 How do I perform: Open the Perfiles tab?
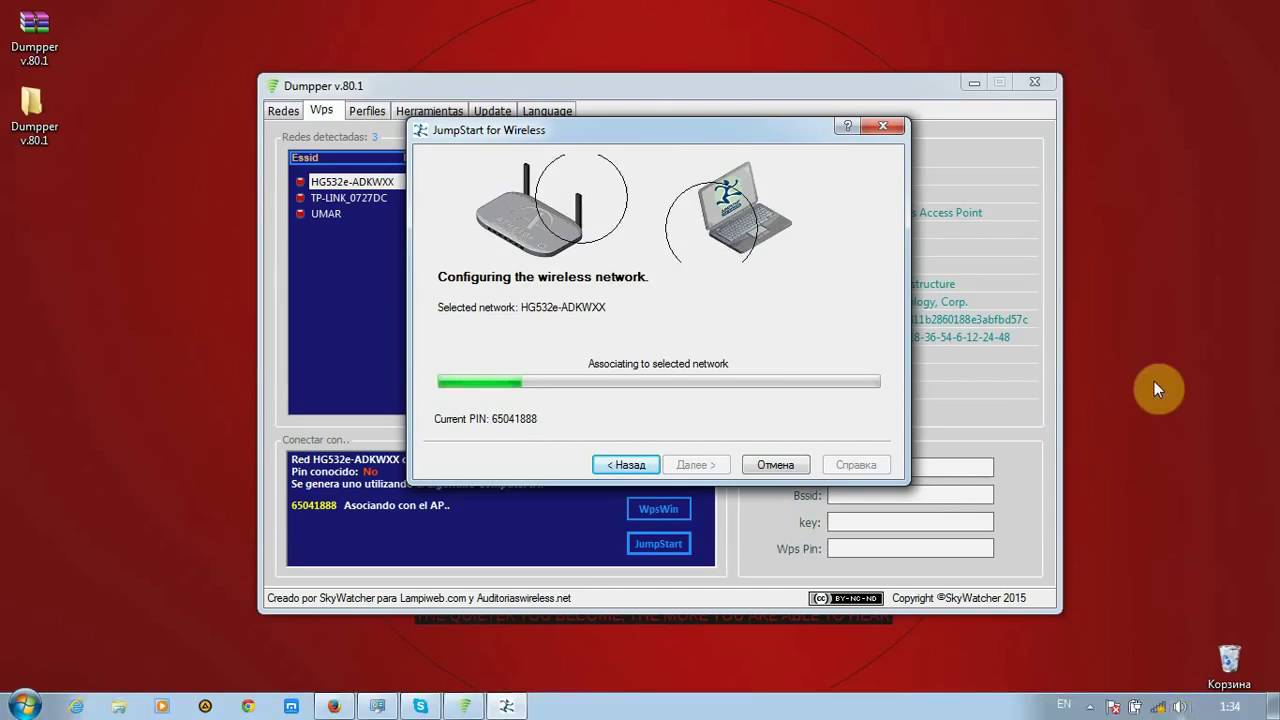coord(367,111)
